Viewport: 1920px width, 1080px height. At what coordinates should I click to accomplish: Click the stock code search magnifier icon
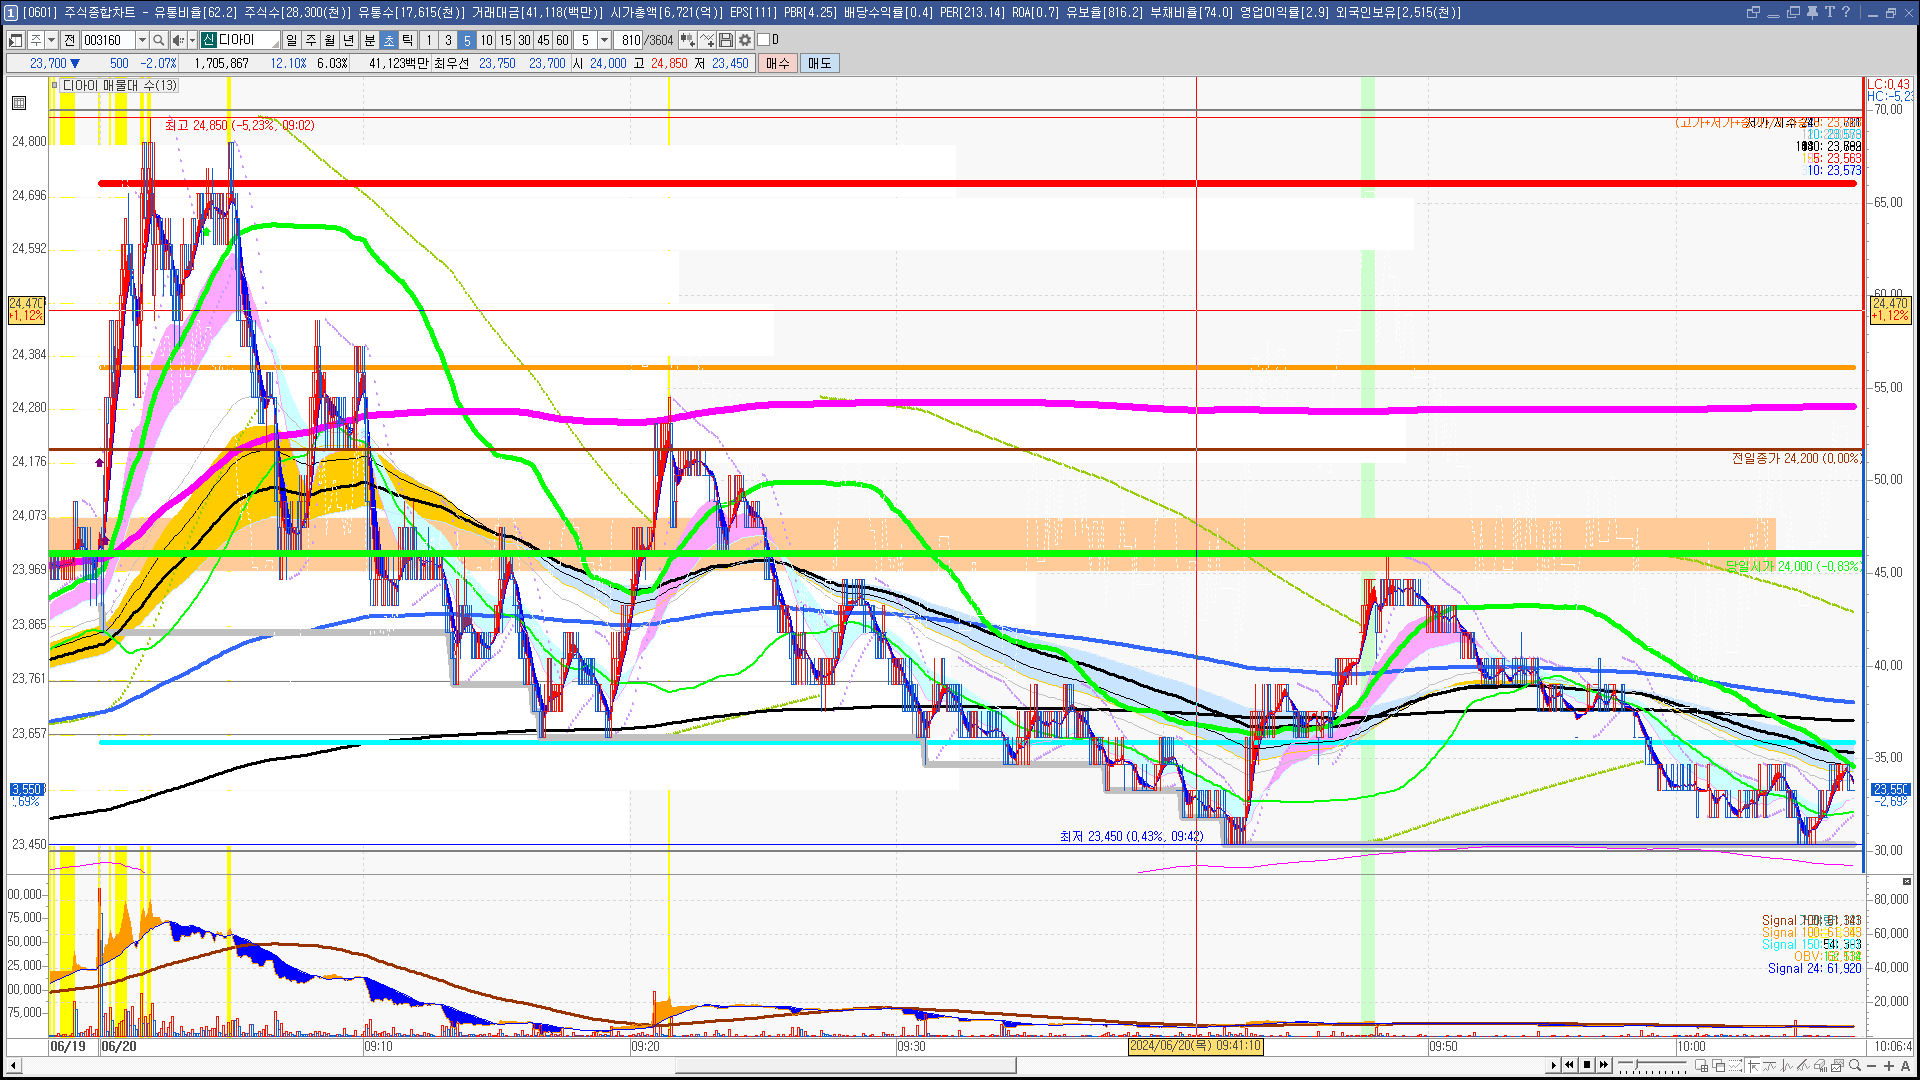click(x=158, y=40)
